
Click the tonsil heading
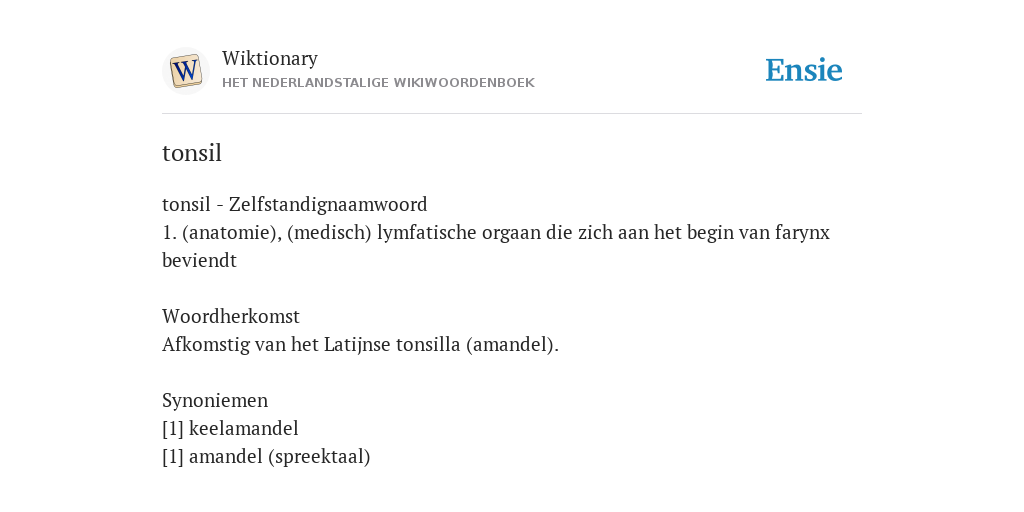tap(192, 153)
